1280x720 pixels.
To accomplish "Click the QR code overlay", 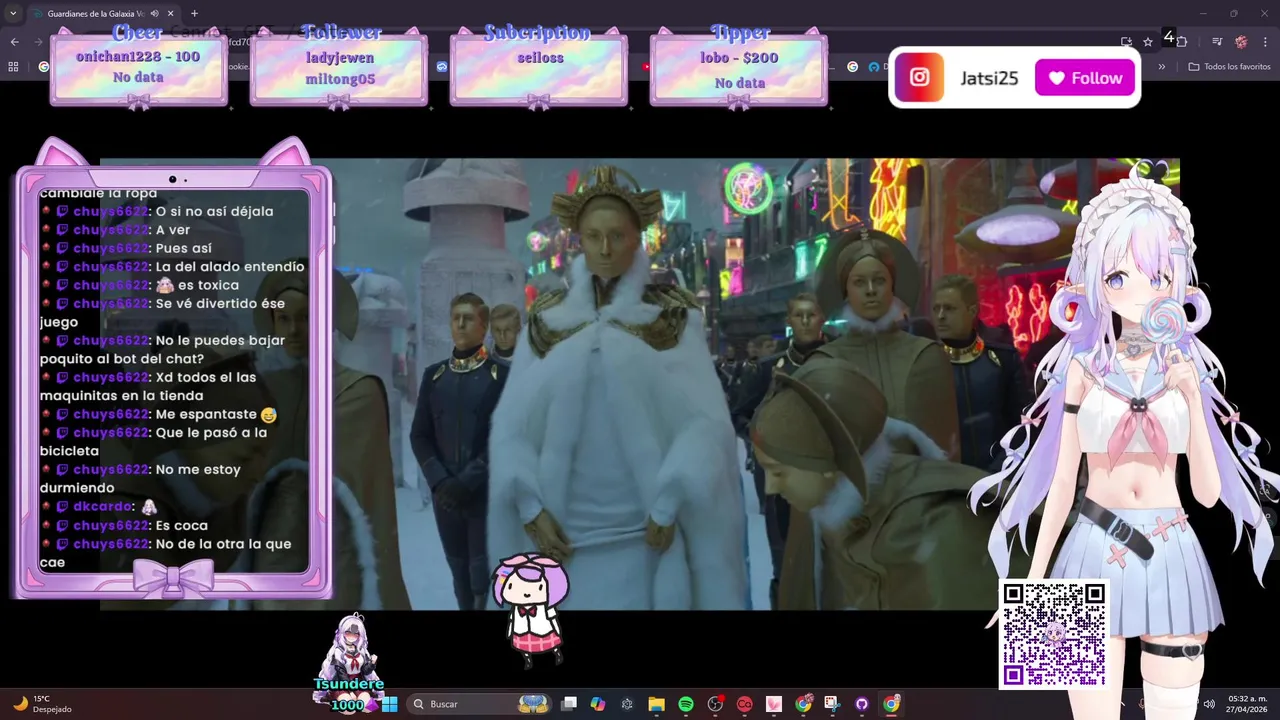I will [x=1054, y=634].
